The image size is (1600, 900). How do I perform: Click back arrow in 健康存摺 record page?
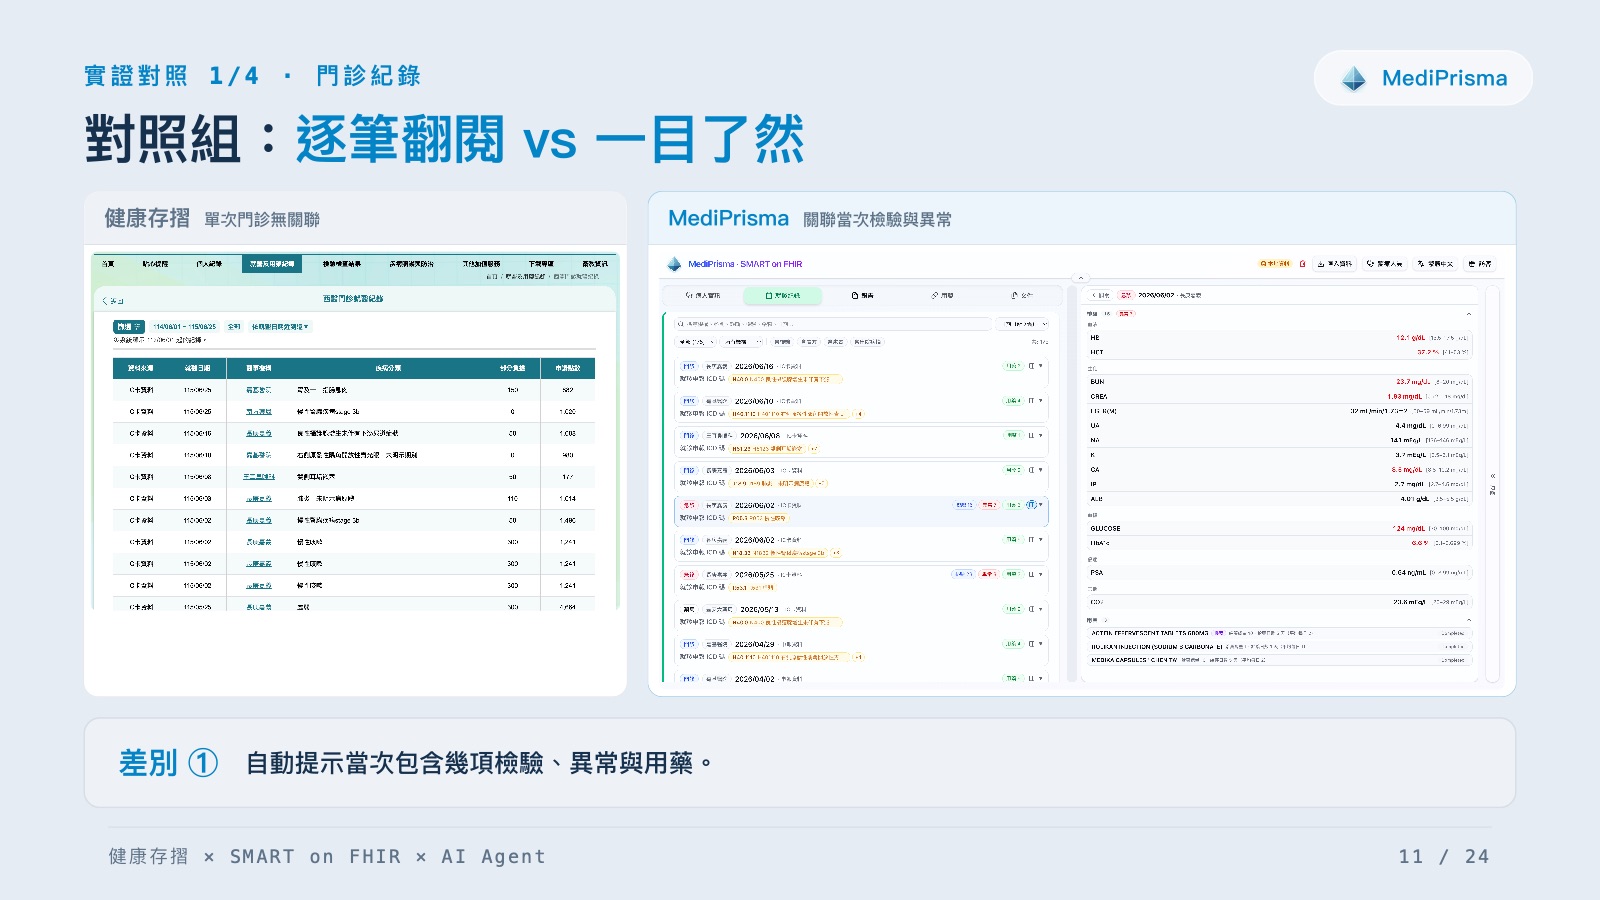point(113,300)
